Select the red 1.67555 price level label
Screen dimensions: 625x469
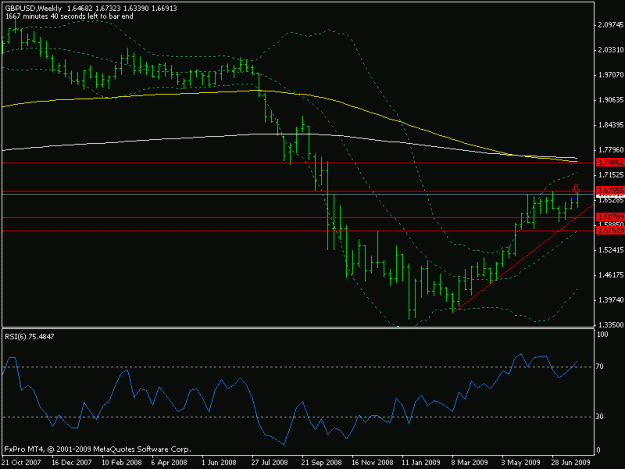pyautogui.click(x=610, y=191)
